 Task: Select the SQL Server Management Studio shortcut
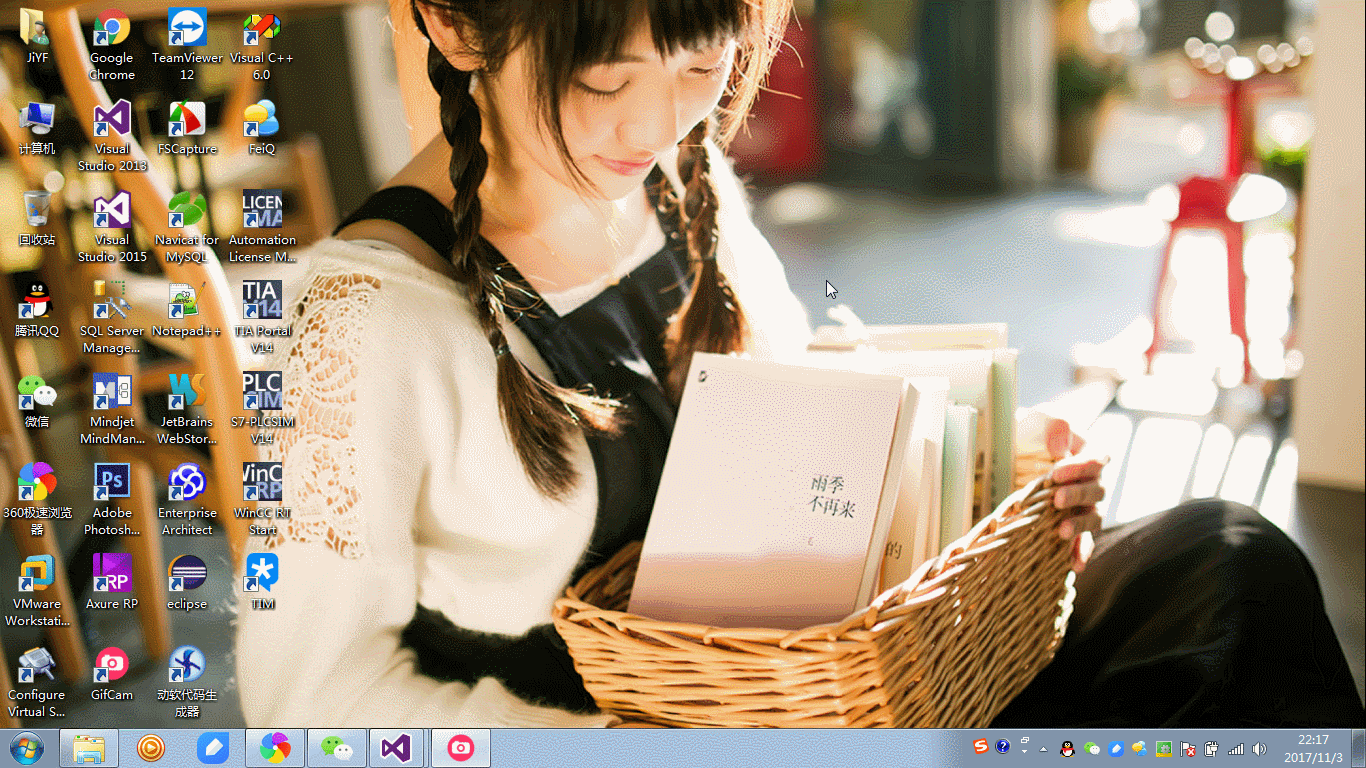tap(112, 318)
